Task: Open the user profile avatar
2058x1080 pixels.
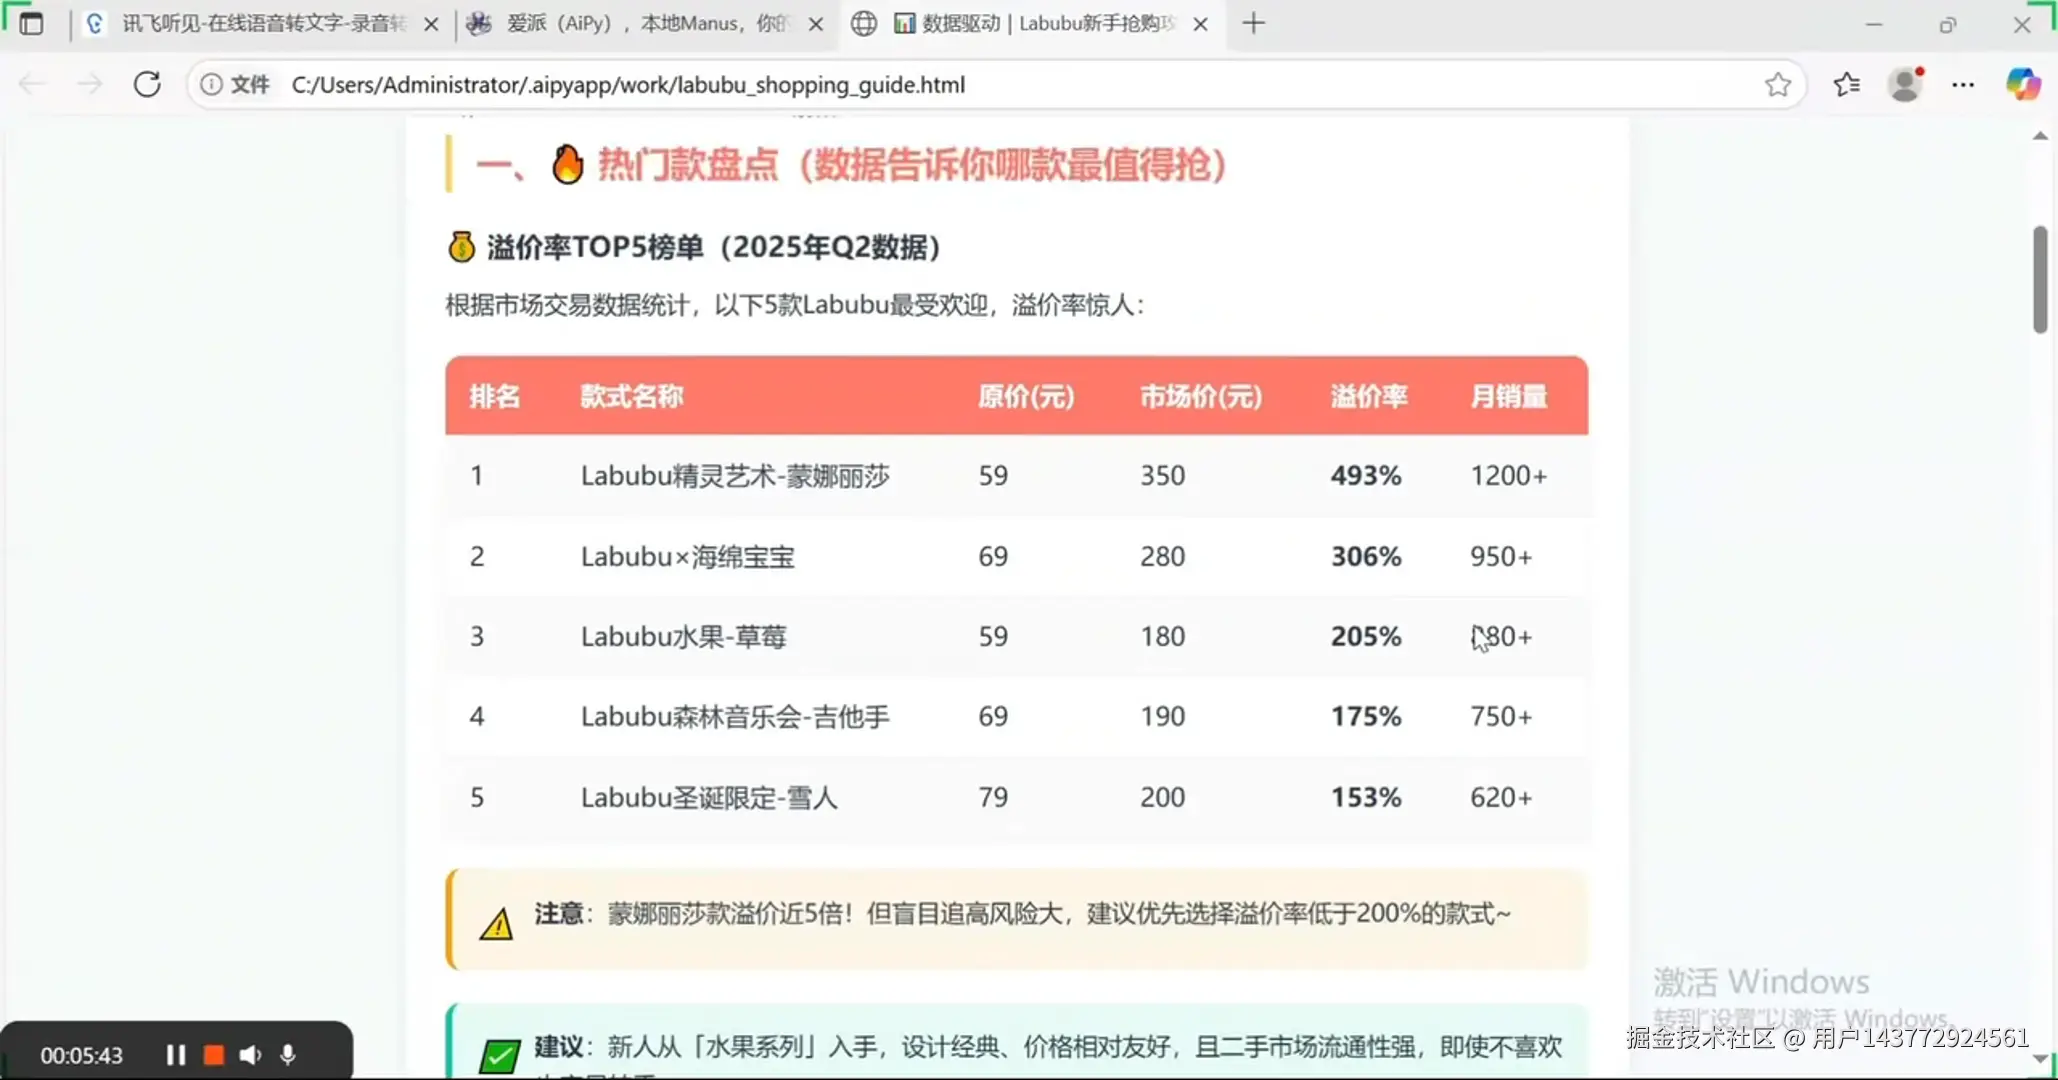Action: tap(1905, 85)
